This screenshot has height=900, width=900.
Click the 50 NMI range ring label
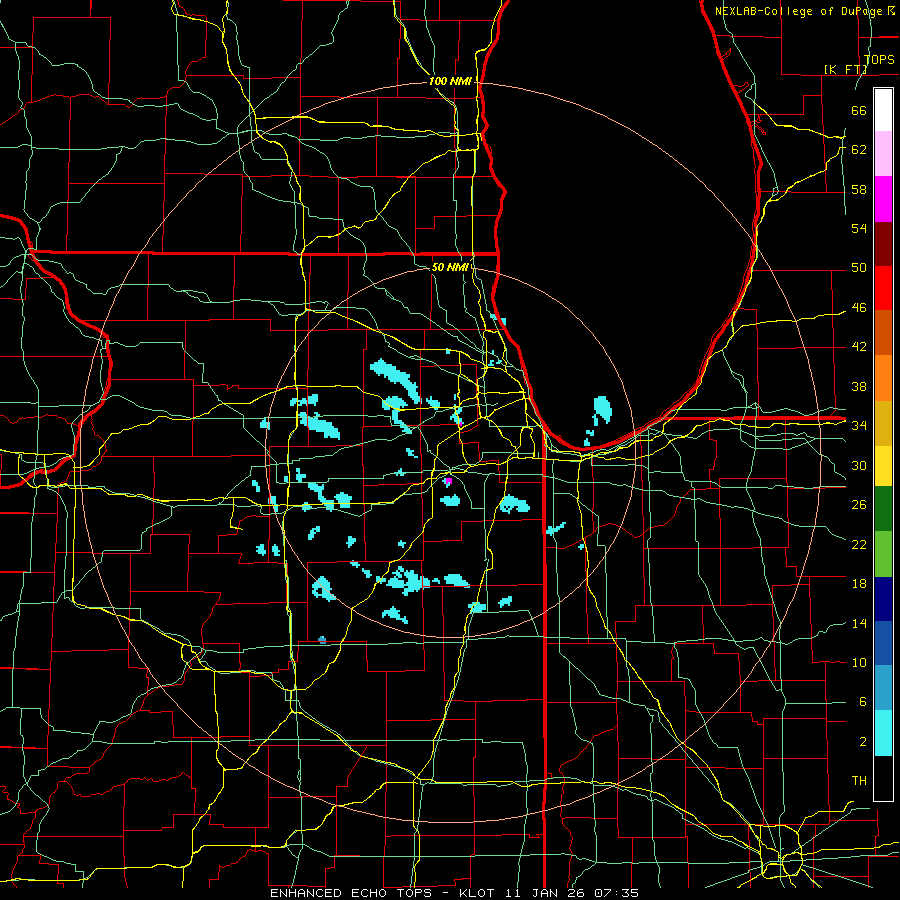[x=450, y=267]
